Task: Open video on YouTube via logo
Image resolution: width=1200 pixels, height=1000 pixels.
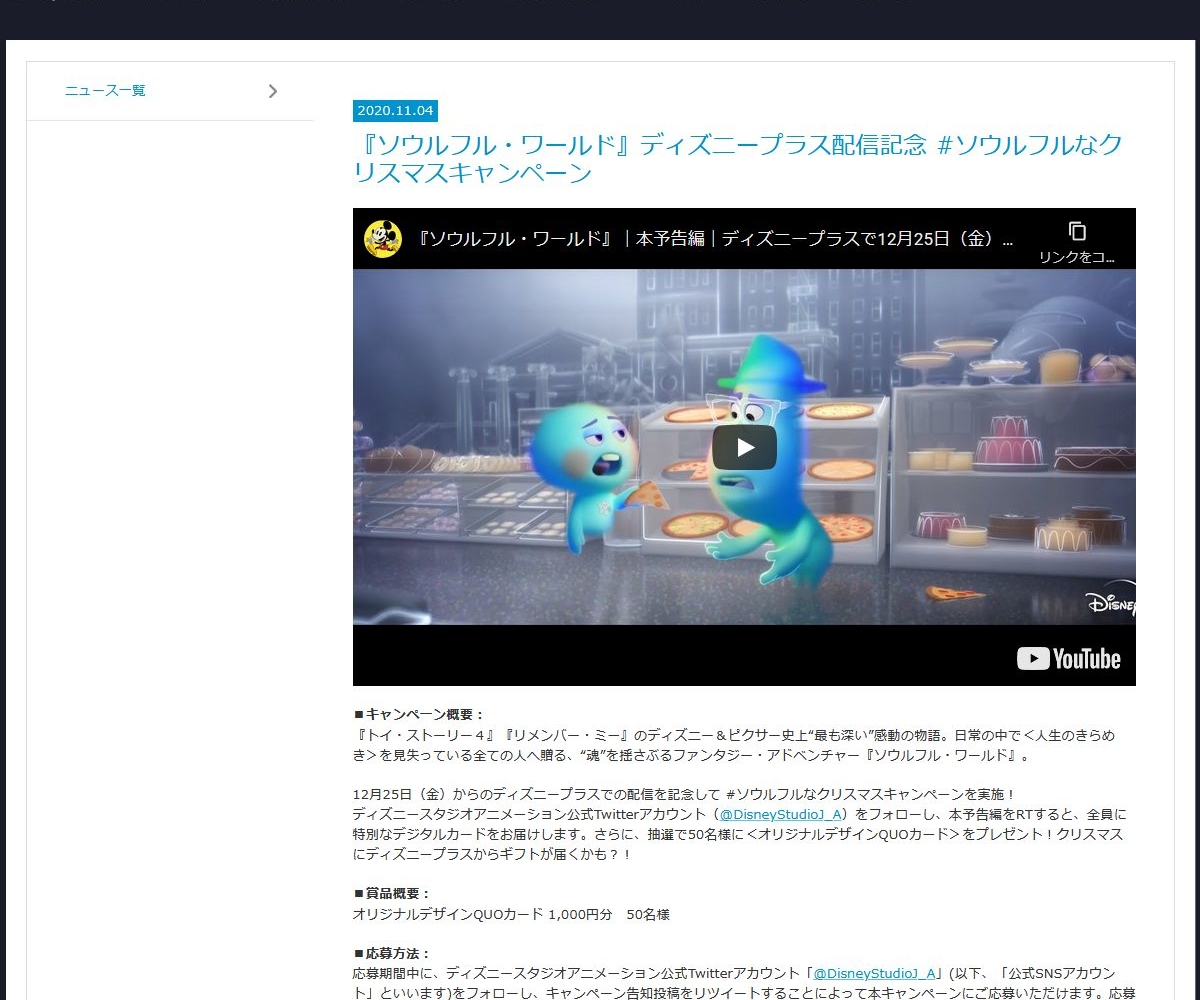Action: point(1068,658)
